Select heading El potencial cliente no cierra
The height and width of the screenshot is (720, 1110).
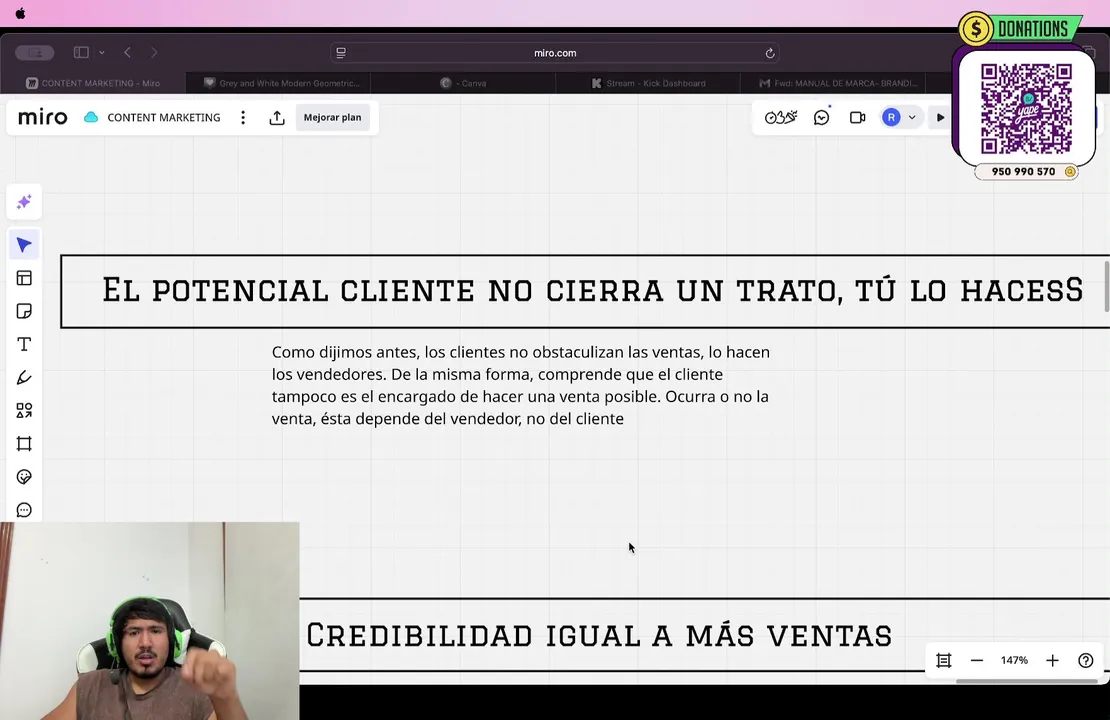tap(592, 290)
